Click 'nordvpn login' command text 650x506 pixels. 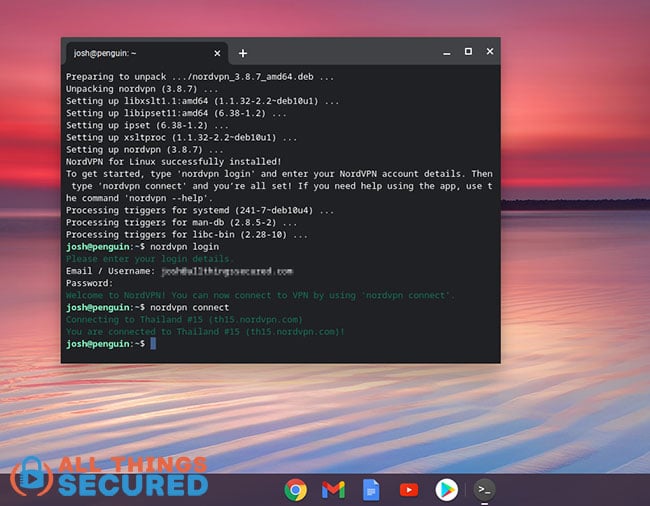[x=184, y=247]
